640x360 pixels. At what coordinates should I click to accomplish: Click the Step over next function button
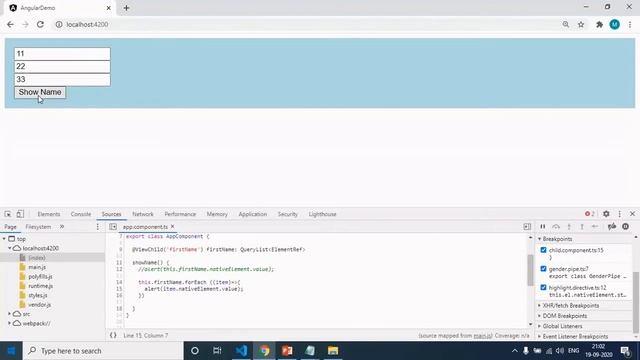tap(556, 227)
